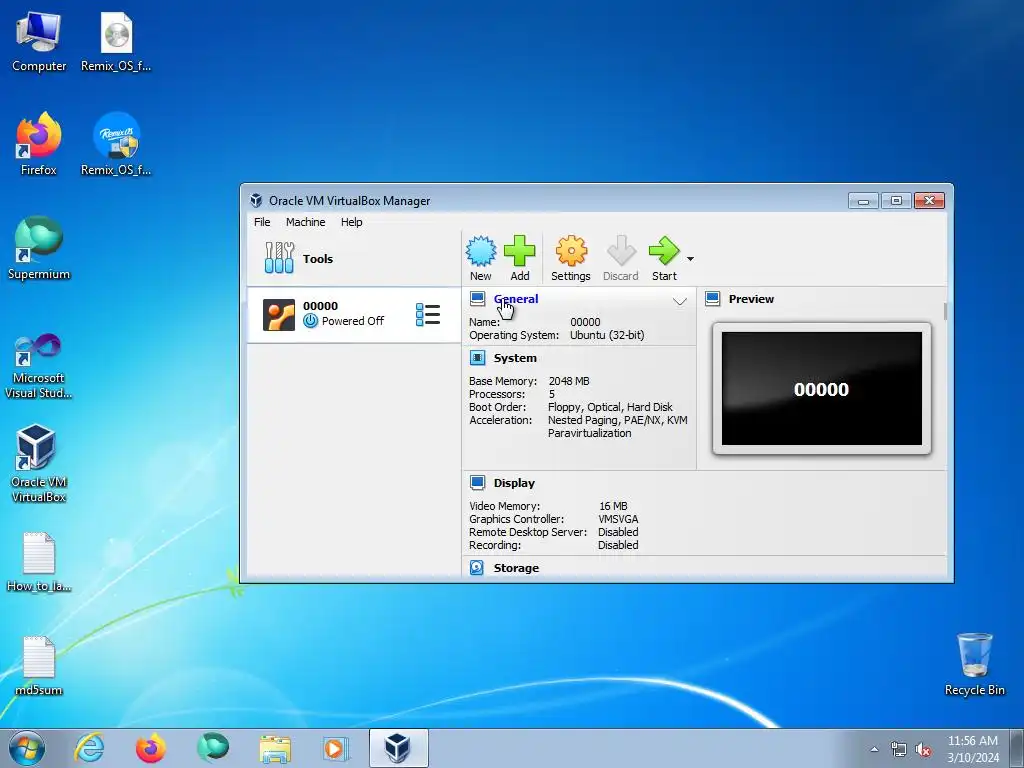Open Windows Media Player from the taskbar

tap(336, 748)
